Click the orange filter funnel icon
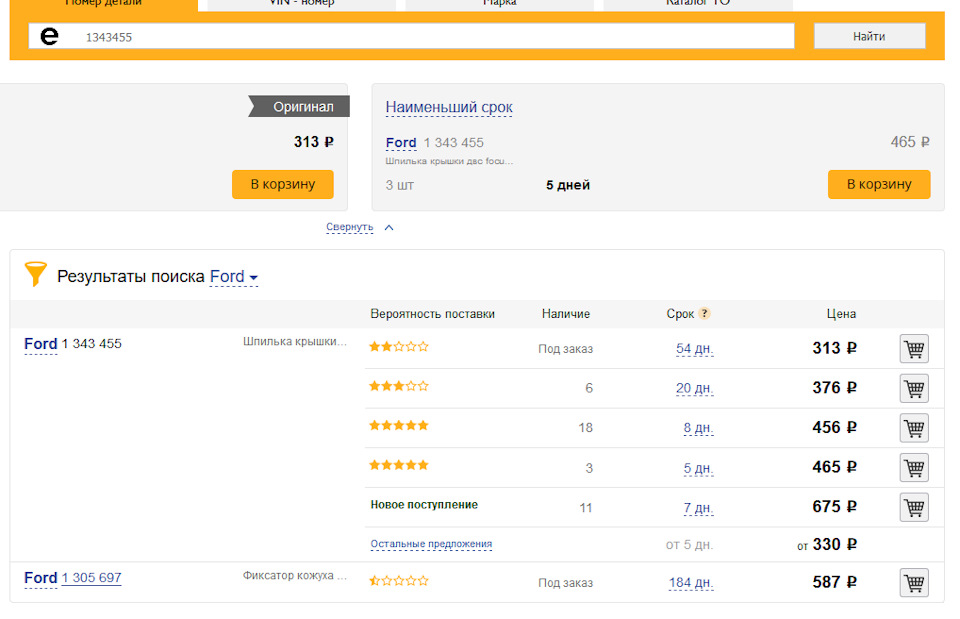This screenshot has width=960, height=619. 36,275
